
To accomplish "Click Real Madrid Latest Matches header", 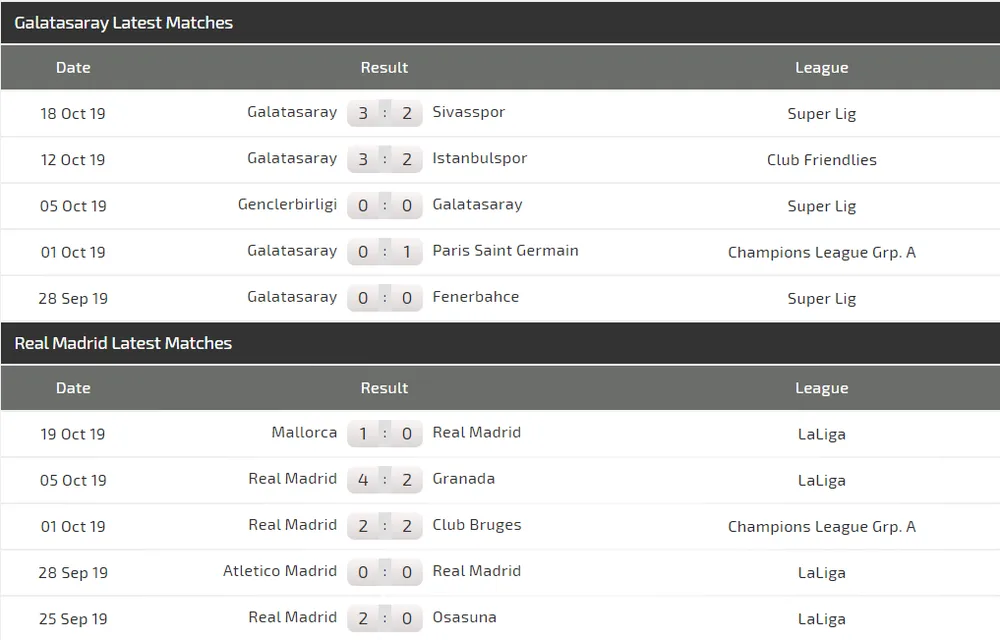I will [x=123, y=344].
